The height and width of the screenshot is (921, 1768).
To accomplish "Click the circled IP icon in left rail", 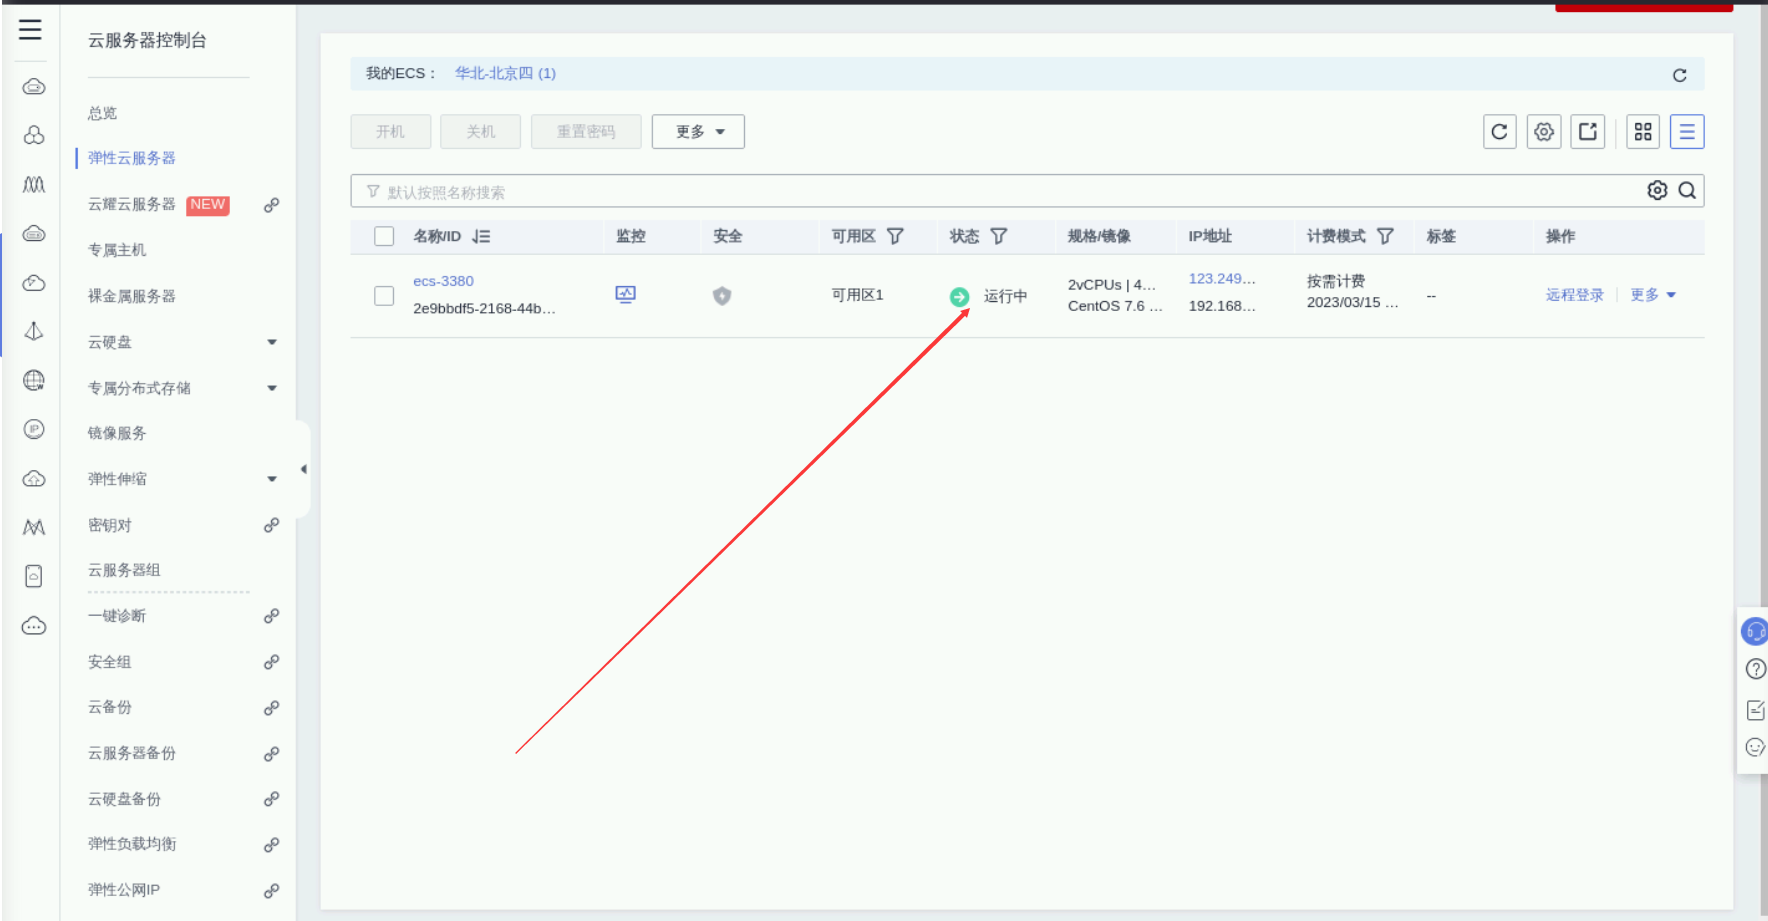I will [34, 429].
